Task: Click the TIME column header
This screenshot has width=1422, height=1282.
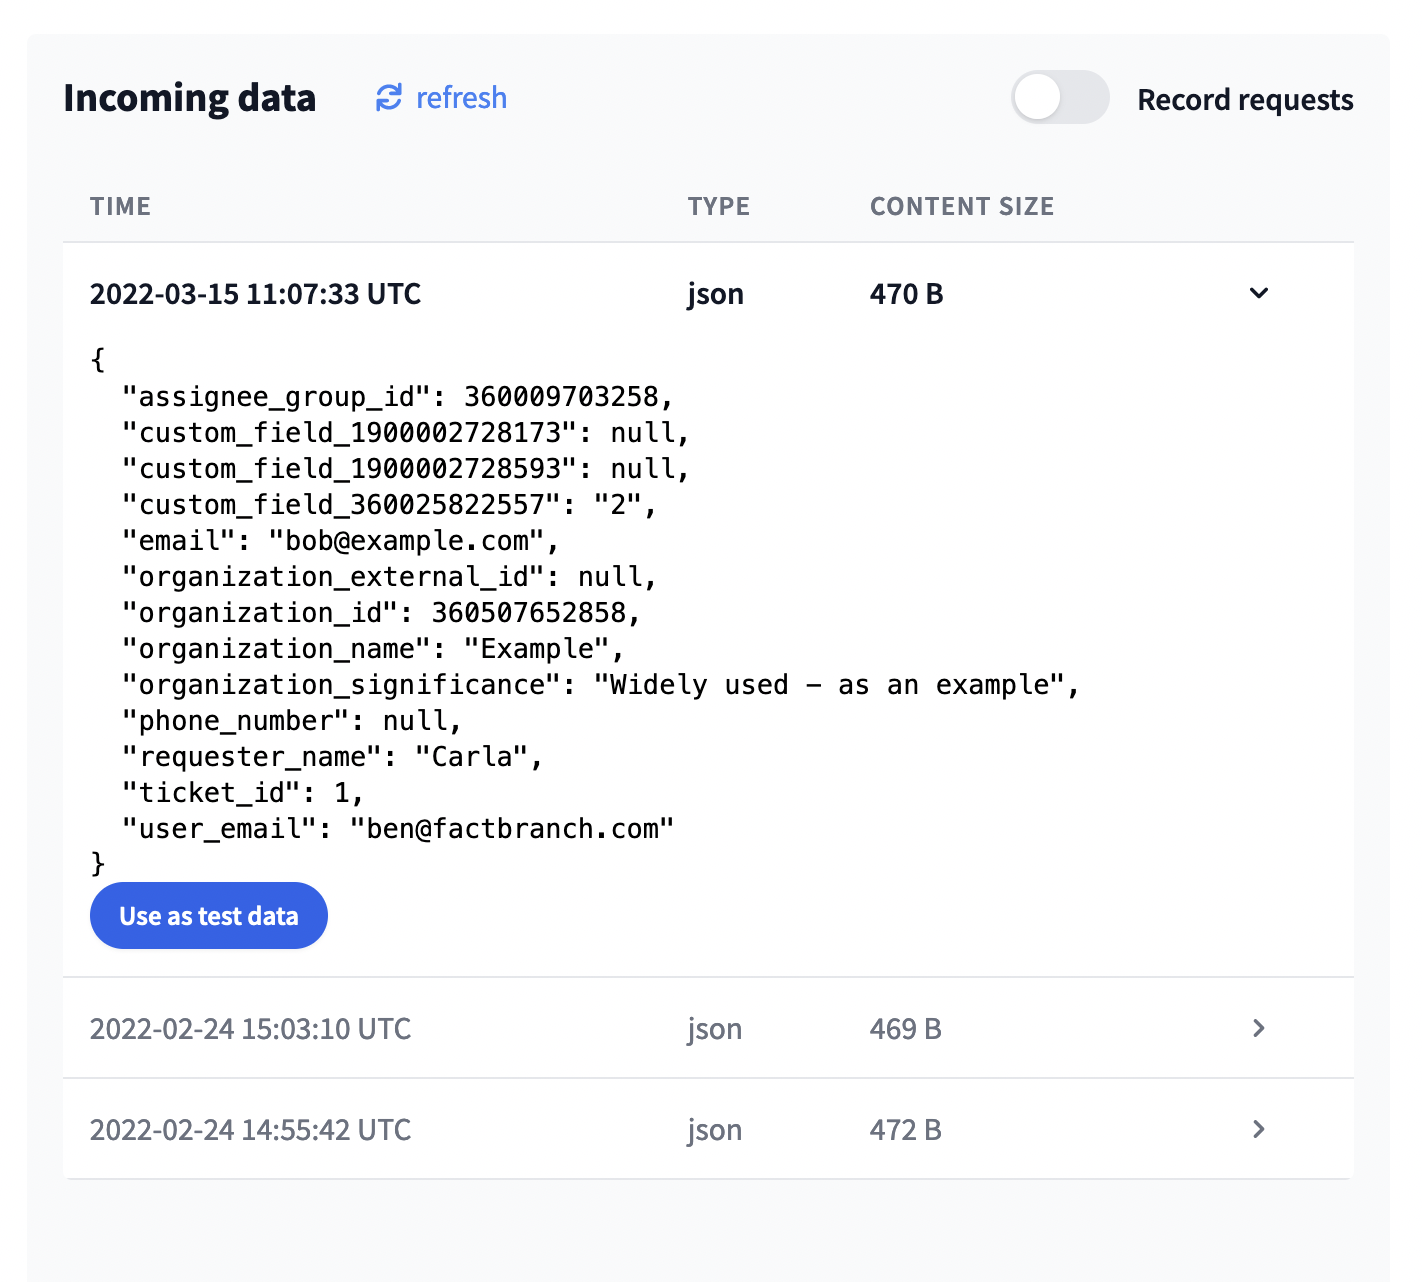Action: click(120, 206)
